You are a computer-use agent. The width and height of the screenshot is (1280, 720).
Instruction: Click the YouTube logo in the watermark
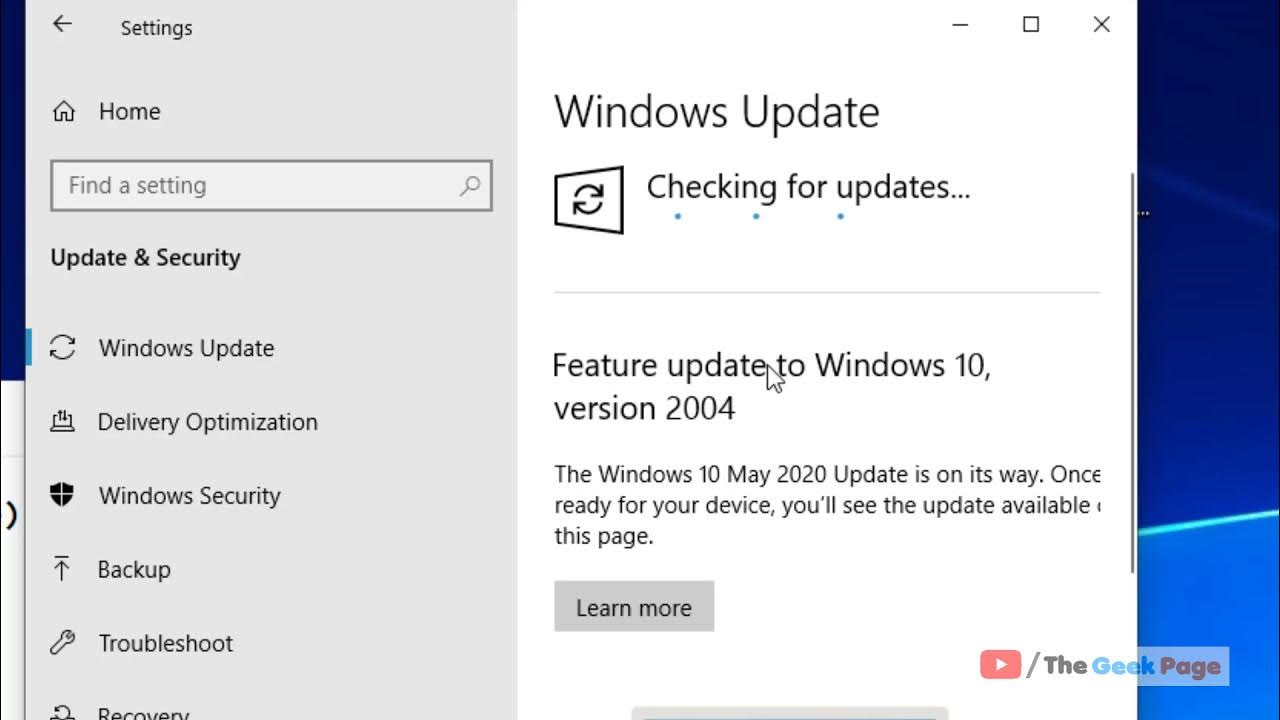pos(1000,665)
